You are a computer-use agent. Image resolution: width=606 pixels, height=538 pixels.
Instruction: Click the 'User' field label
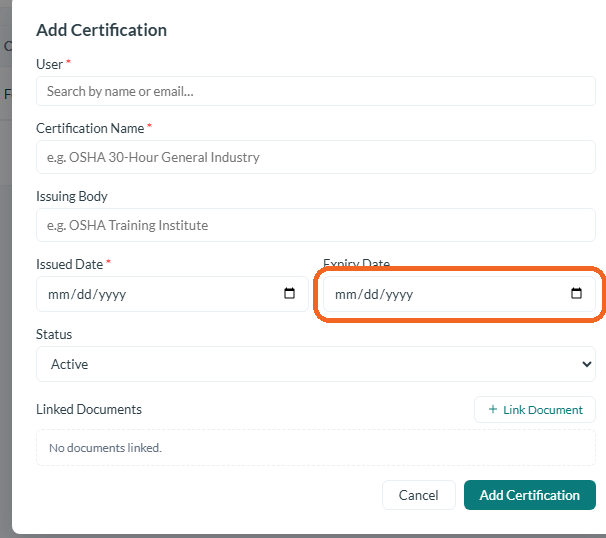[49, 64]
